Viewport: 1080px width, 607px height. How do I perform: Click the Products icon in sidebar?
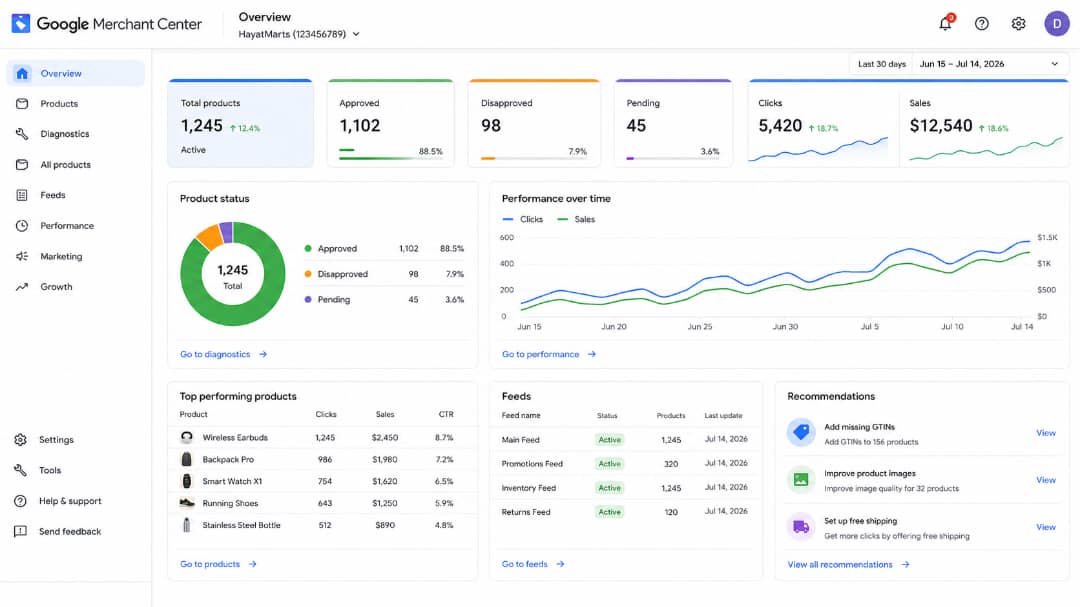(22, 103)
